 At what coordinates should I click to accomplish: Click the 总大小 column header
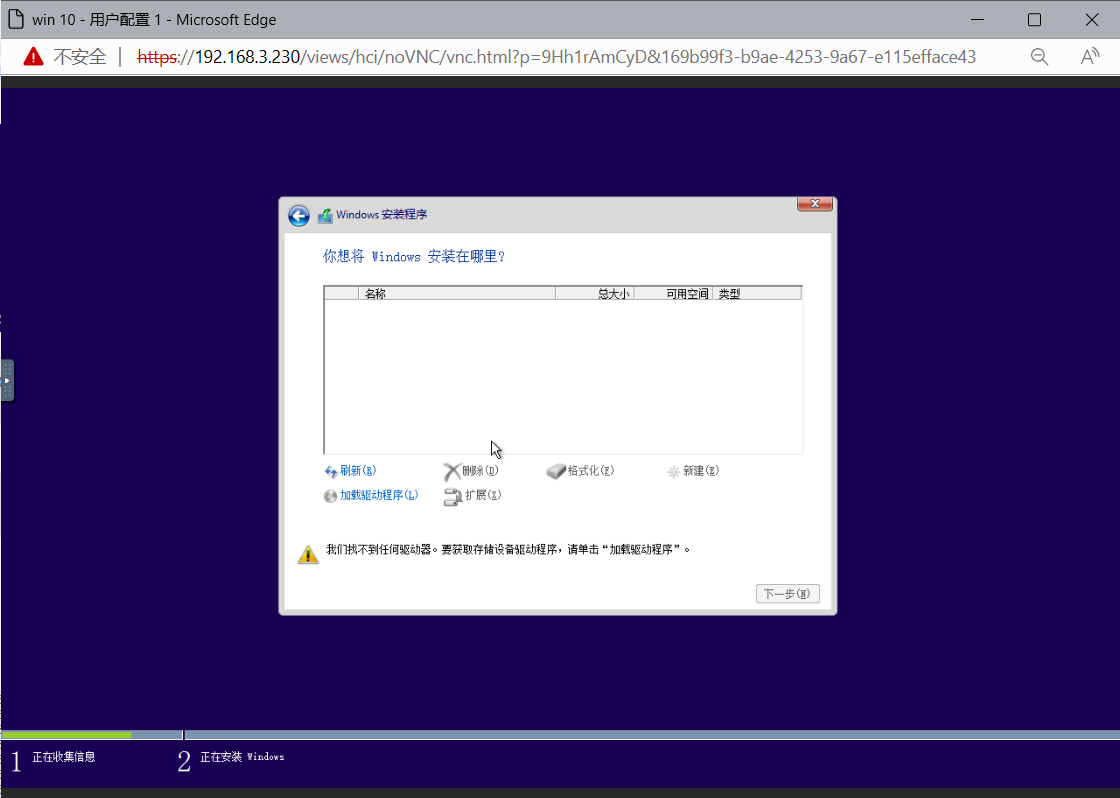coord(594,294)
